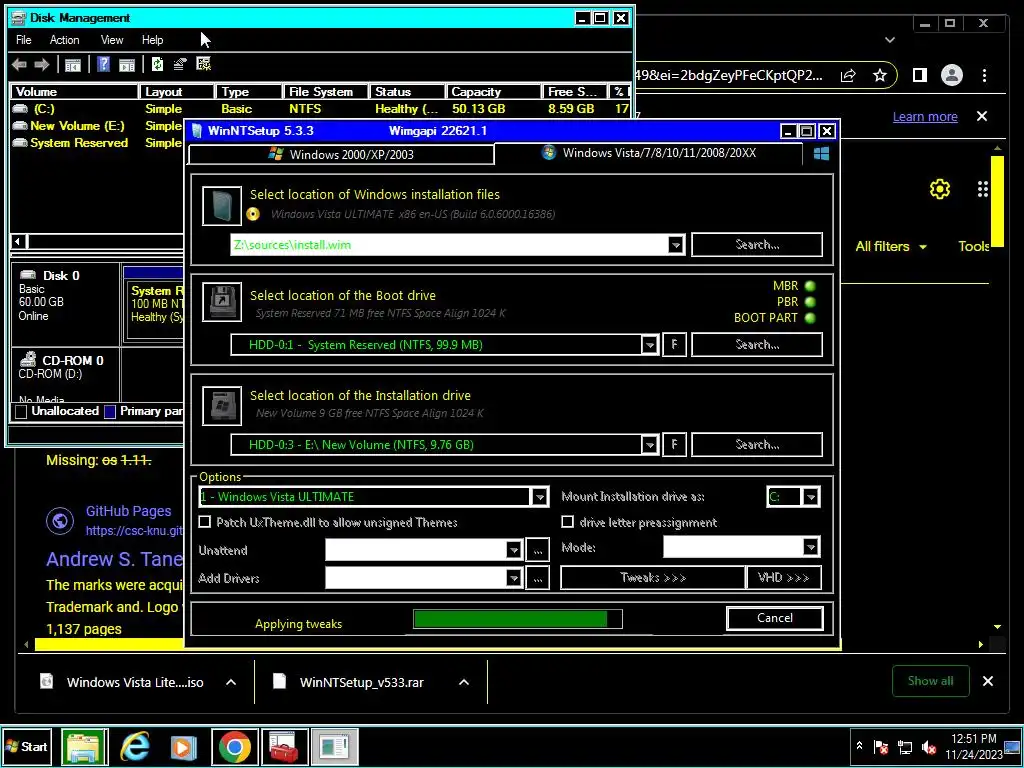This screenshot has height=768, width=1024.
Task: Click the Start button
Action: tap(27, 746)
